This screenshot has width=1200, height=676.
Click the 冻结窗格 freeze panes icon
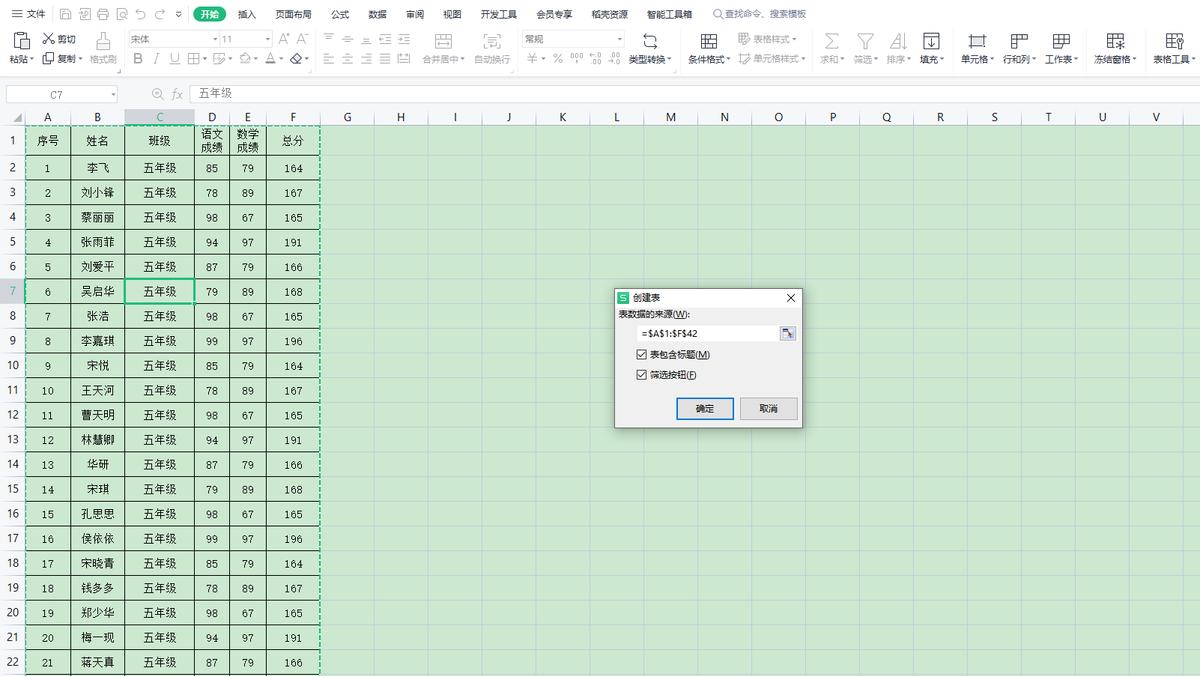(x=1115, y=41)
